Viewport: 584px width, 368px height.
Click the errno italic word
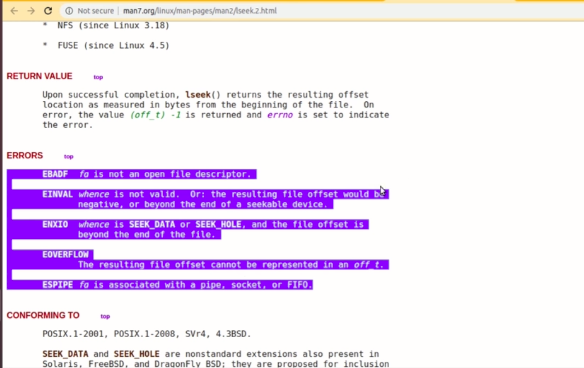pos(280,115)
